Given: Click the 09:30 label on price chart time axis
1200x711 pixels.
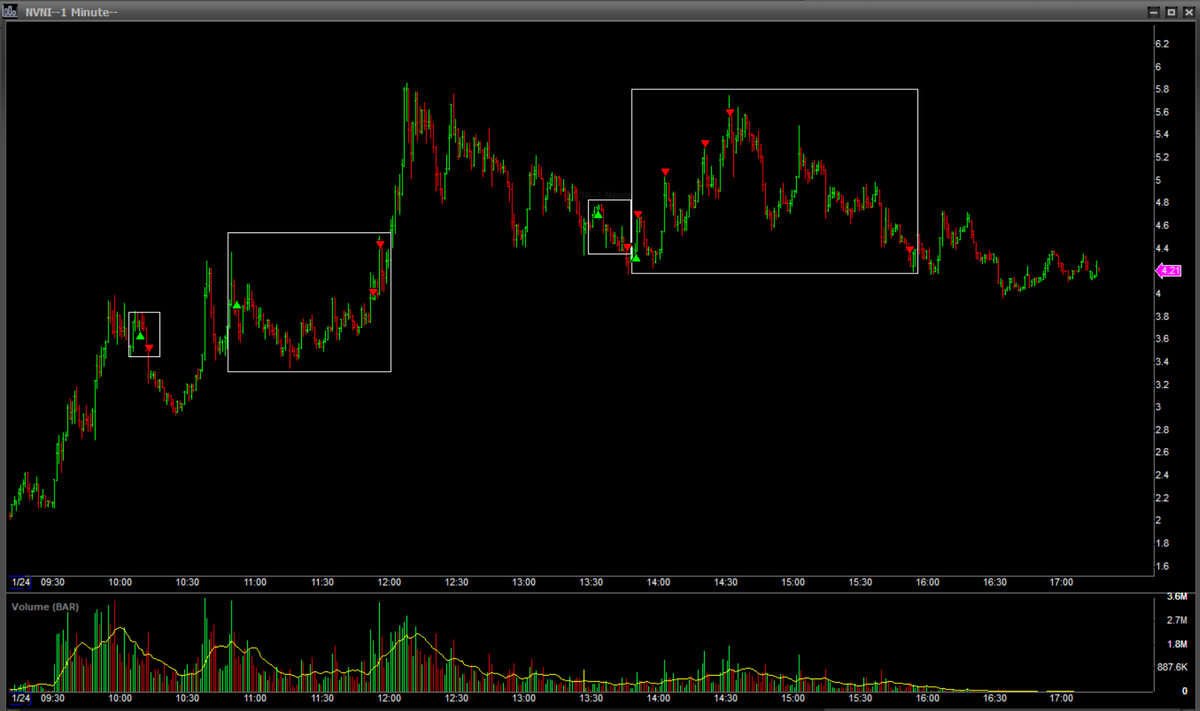Looking at the screenshot, I should (x=53, y=582).
